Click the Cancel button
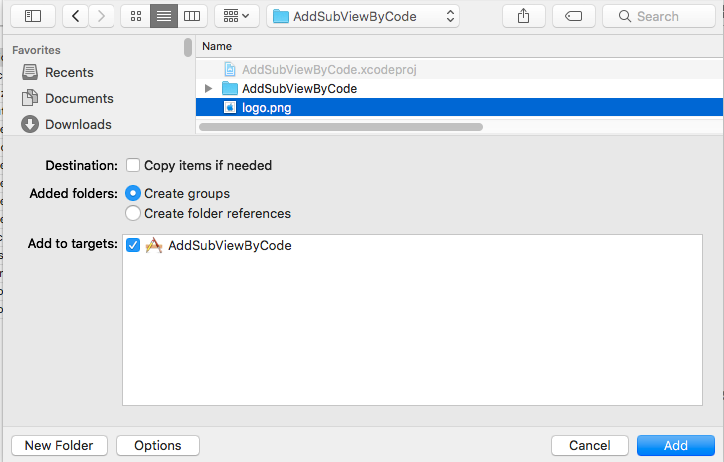This screenshot has width=724, height=462. coord(590,445)
